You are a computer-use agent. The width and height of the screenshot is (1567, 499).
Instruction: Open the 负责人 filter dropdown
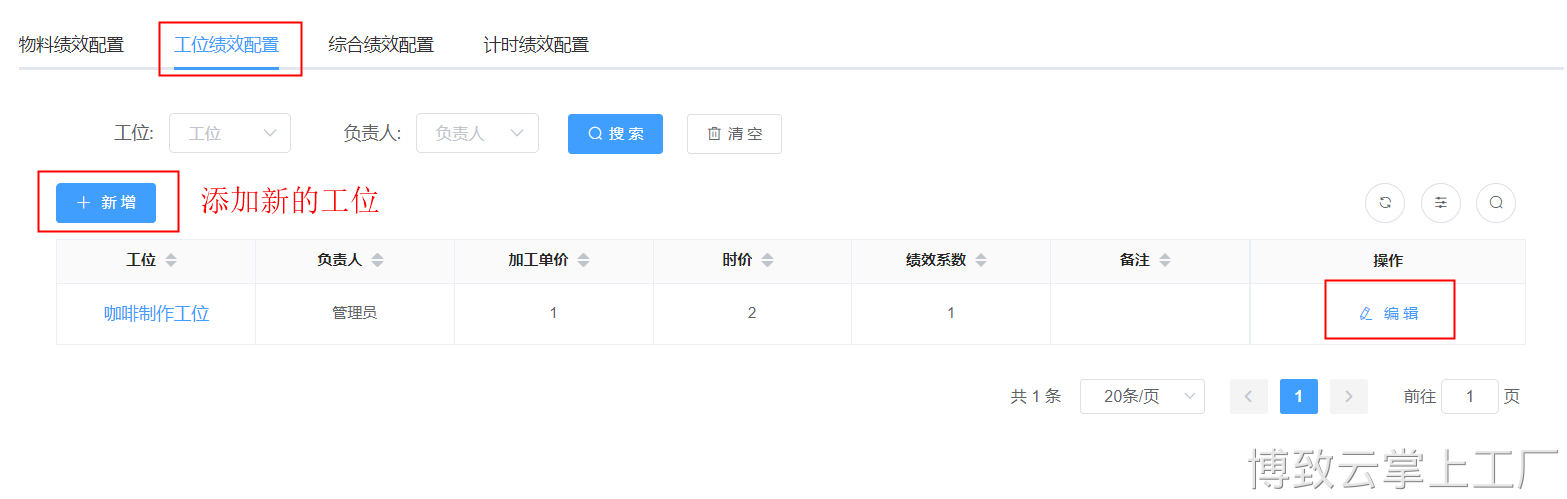coord(478,133)
